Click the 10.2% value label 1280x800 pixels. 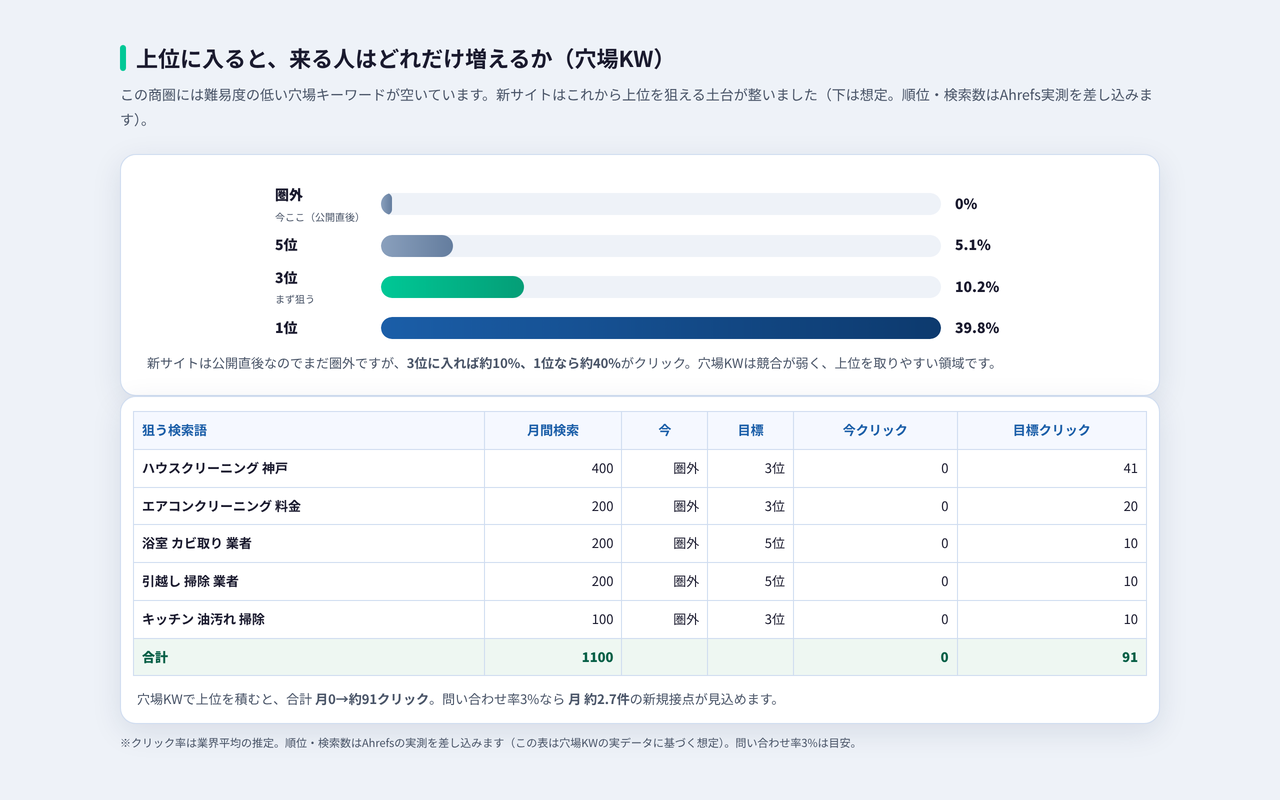977,287
